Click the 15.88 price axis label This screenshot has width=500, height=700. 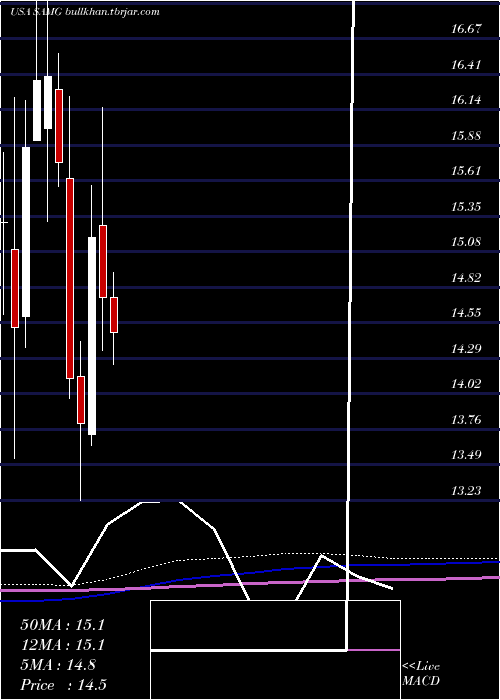(x=466, y=136)
